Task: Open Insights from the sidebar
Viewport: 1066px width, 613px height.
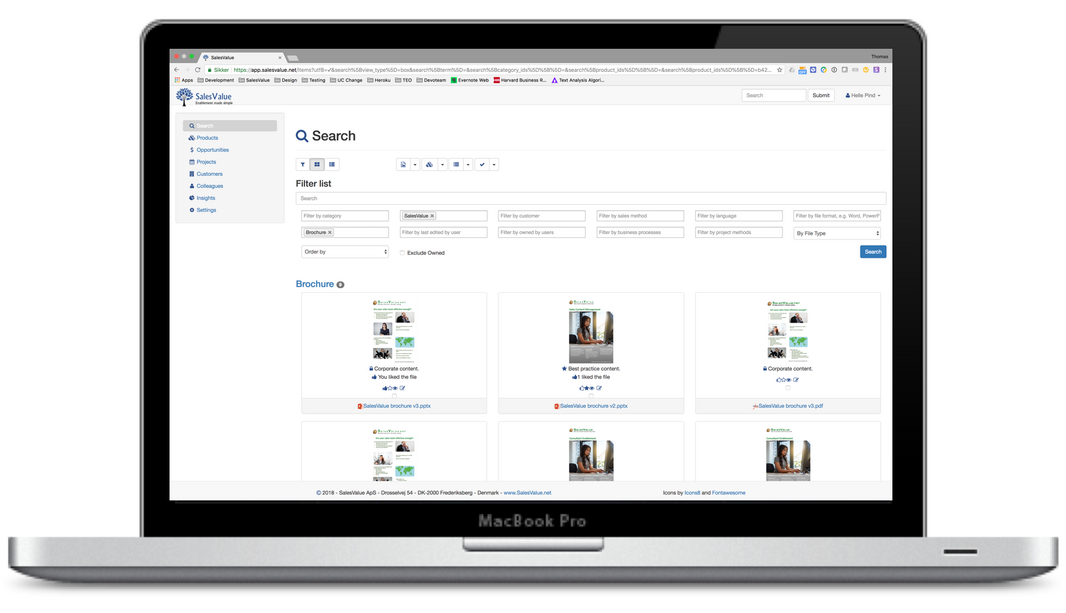Action: 205,198
